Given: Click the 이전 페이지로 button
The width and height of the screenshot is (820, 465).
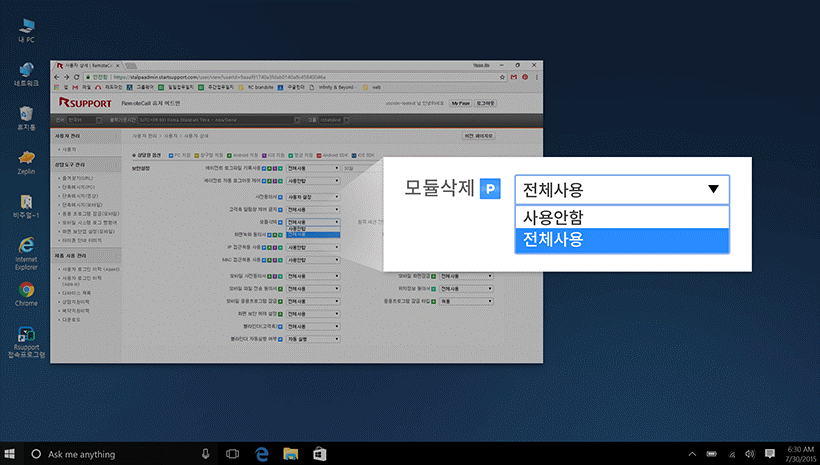Looking at the screenshot, I should point(479,135).
